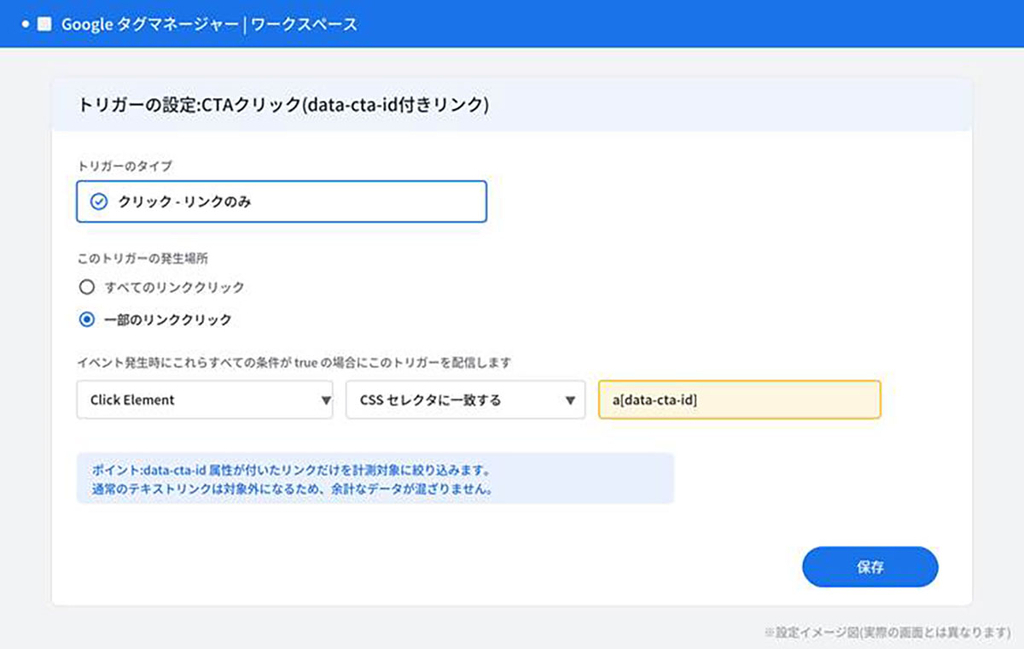Select 一部のリンククリック radio button
The width and height of the screenshot is (1024, 649).
87,320
